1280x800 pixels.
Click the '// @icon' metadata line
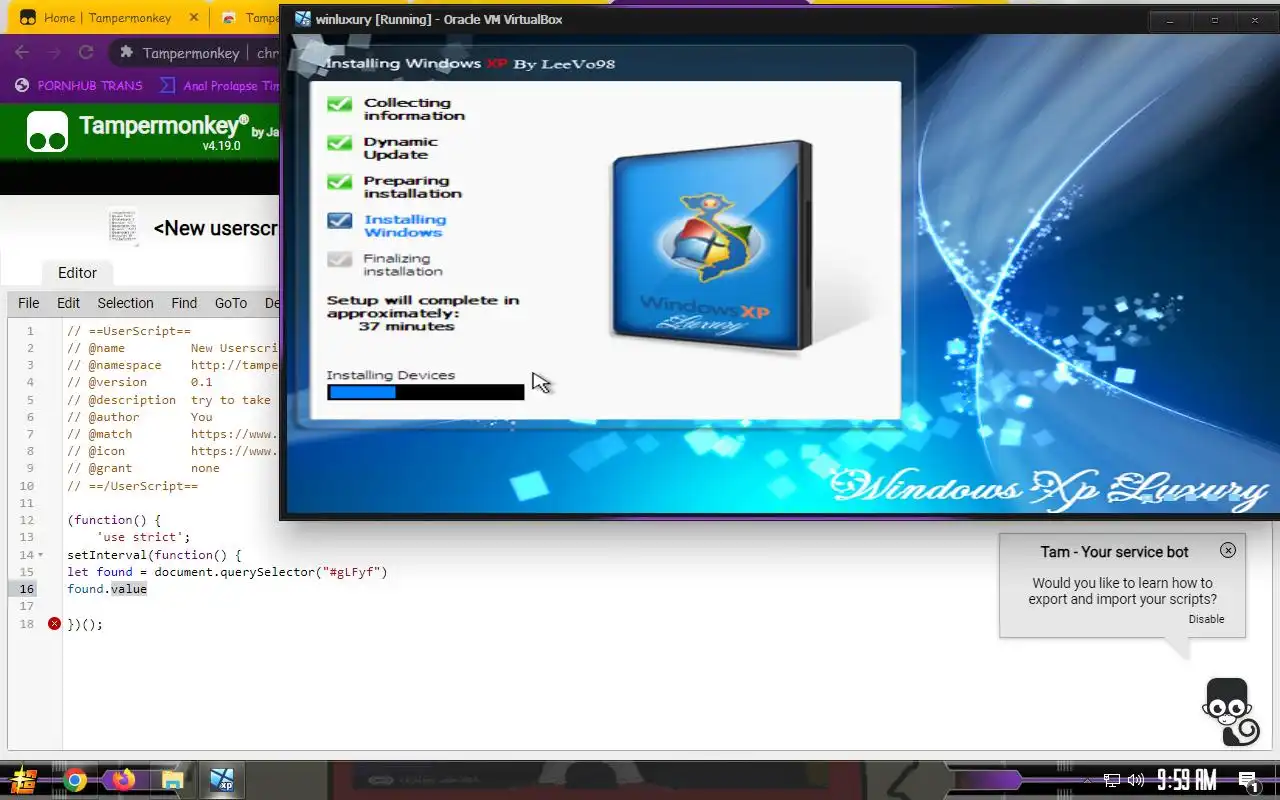click(172, 451)
